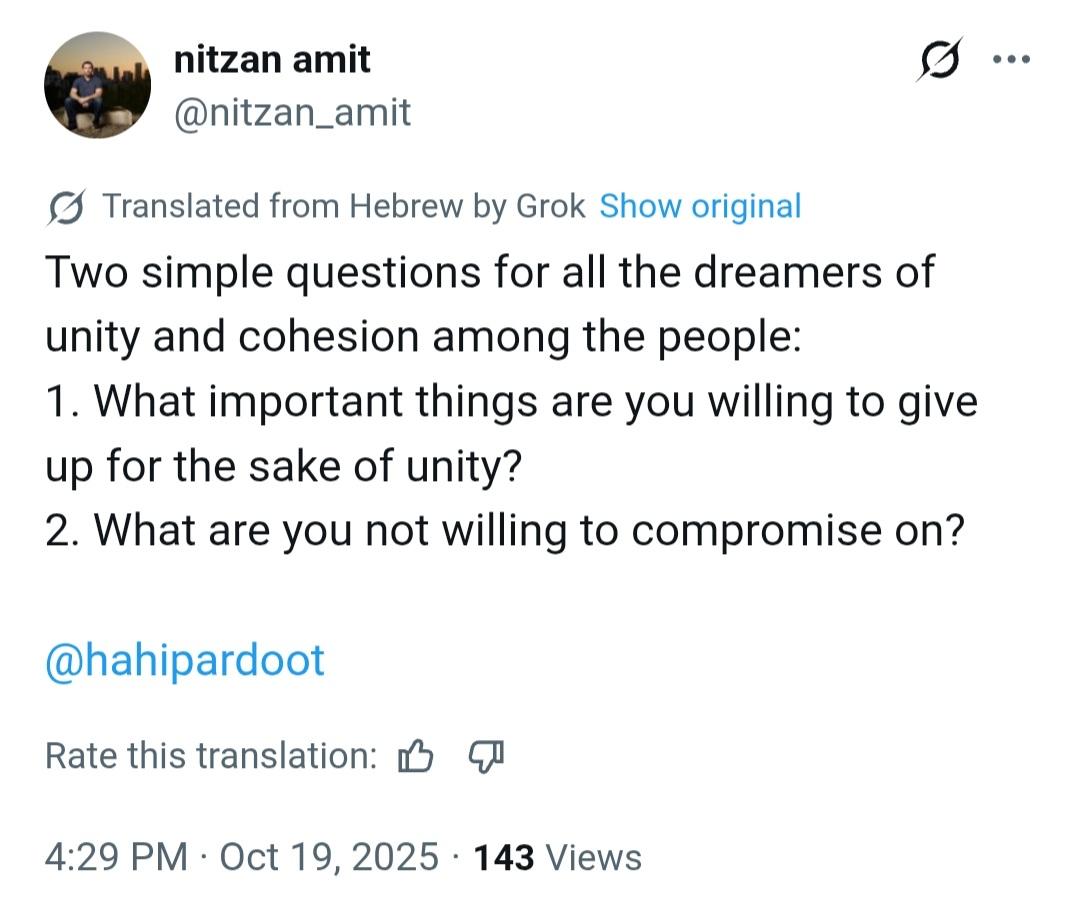Click question 1 about important things
The height and width of the screenshot is (921, 1080).
coord(510,402)
